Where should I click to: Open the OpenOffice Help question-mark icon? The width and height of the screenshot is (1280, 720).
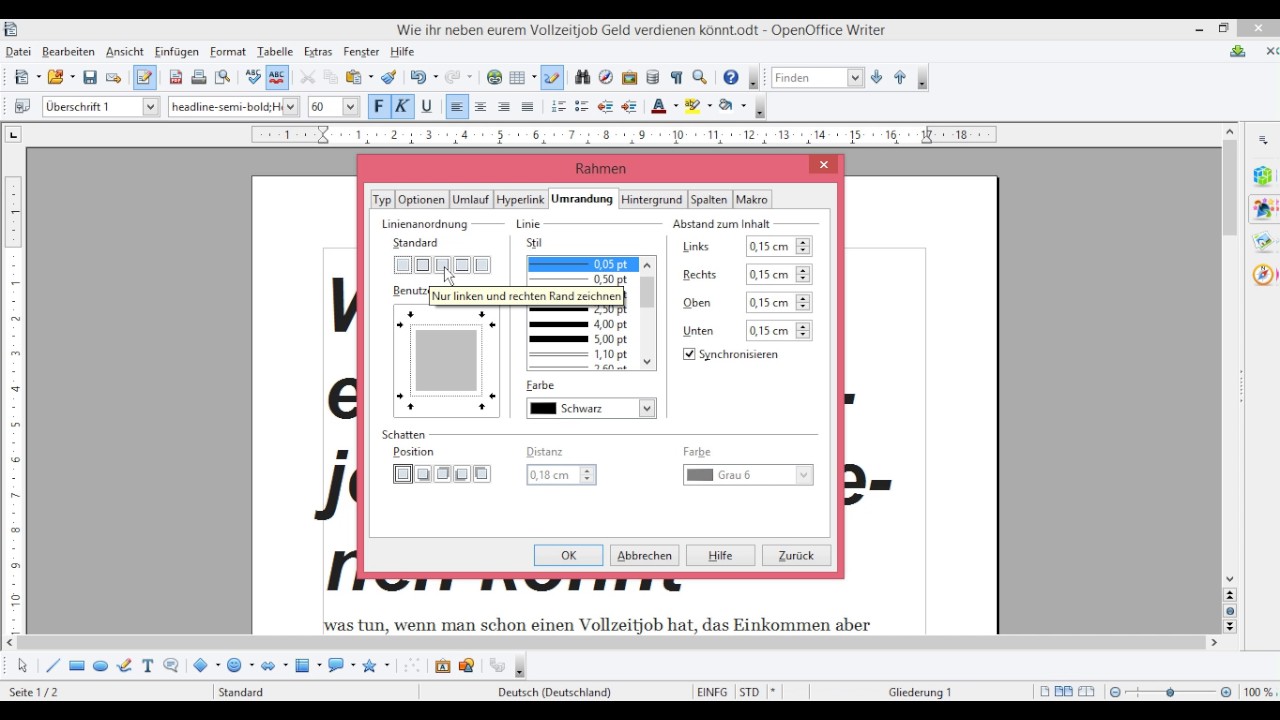(731, 77)
